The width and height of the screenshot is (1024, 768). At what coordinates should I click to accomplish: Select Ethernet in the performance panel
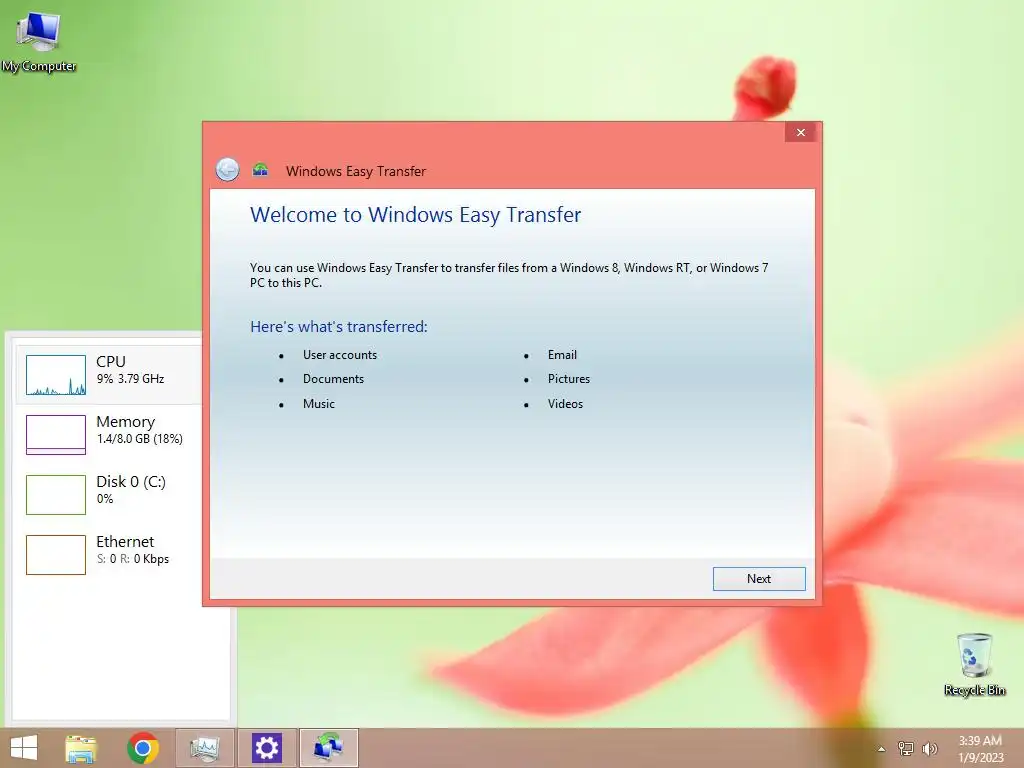point(109,554)
